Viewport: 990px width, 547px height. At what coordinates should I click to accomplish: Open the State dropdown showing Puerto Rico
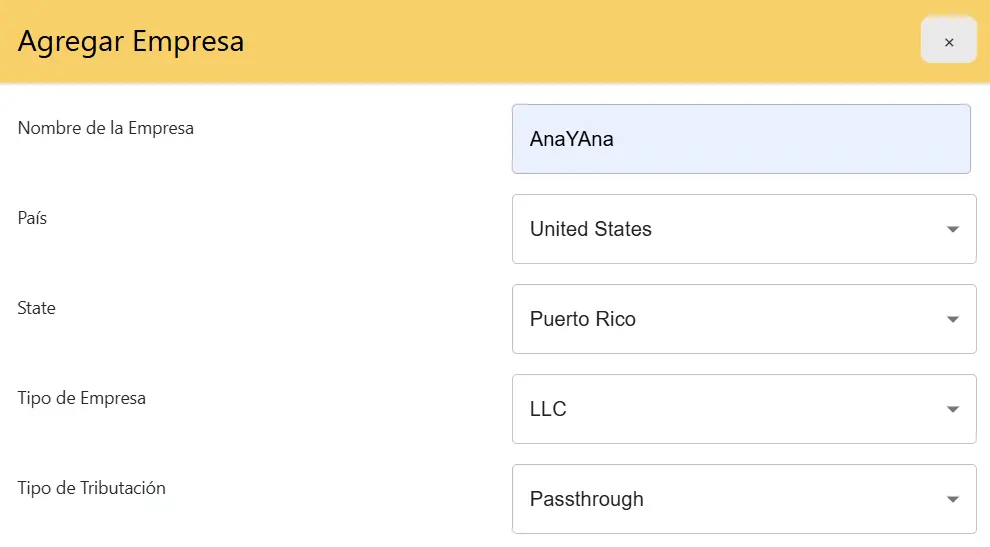(744, 319)
